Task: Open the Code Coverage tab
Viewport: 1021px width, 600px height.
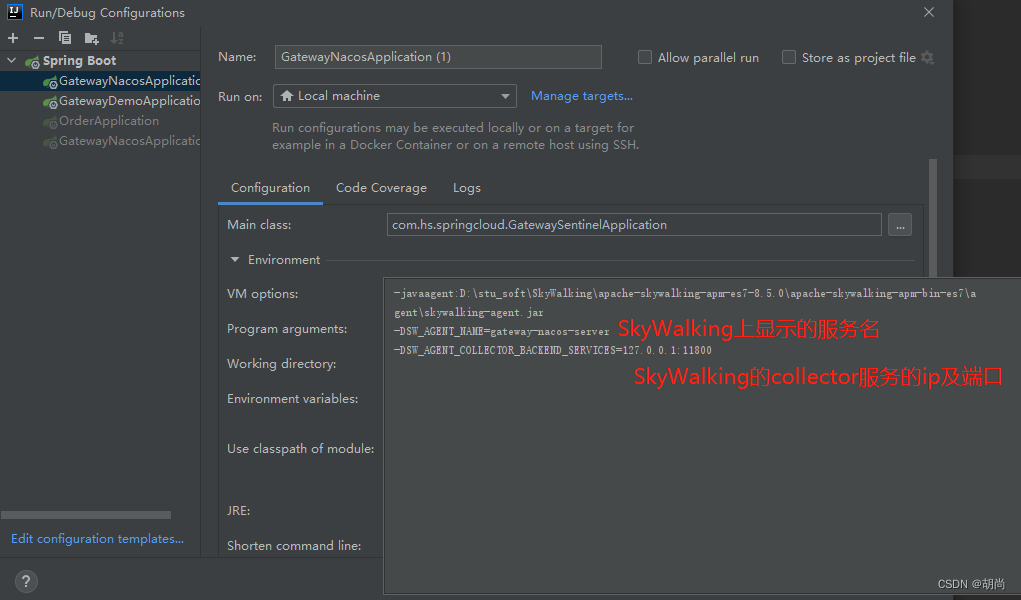Action: [x=382, y=188]
